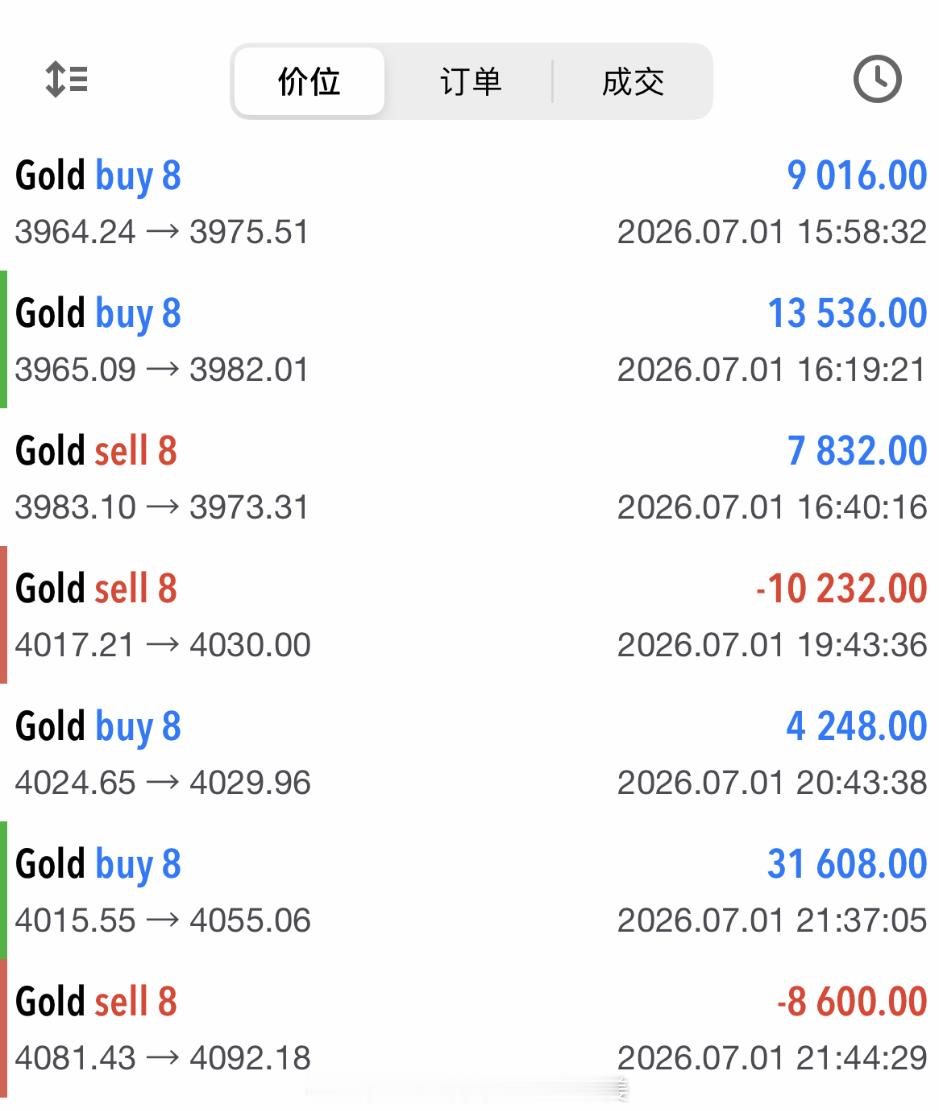Select the 价位 tab
Screen dimensions: 939x1111
click(310, 81)
